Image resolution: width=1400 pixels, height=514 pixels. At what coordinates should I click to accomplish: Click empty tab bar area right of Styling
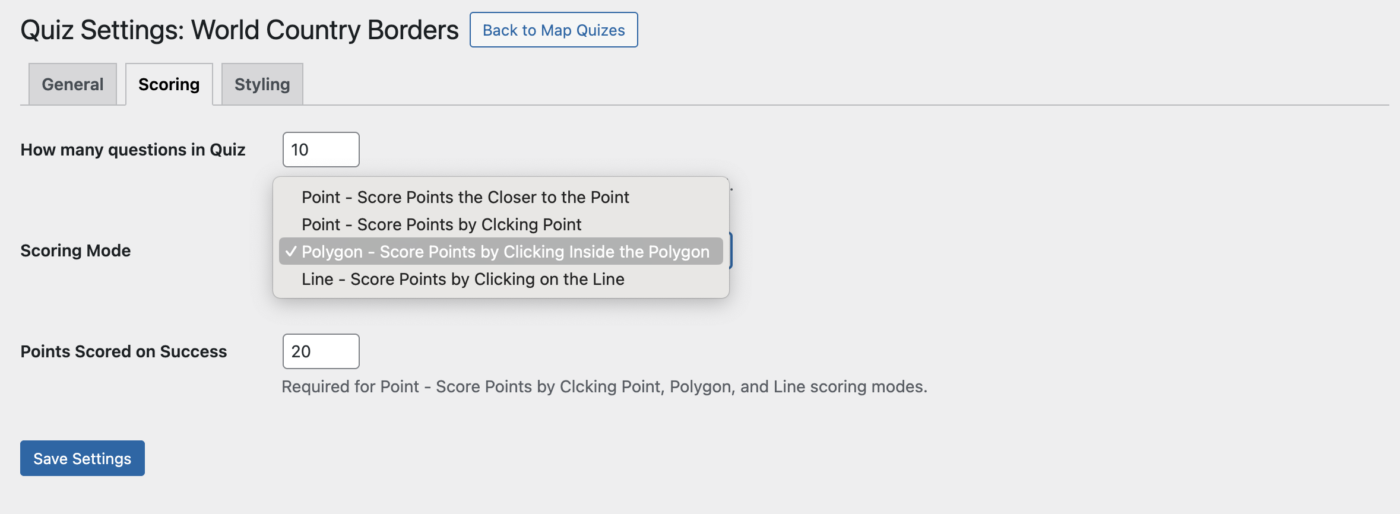800,85
